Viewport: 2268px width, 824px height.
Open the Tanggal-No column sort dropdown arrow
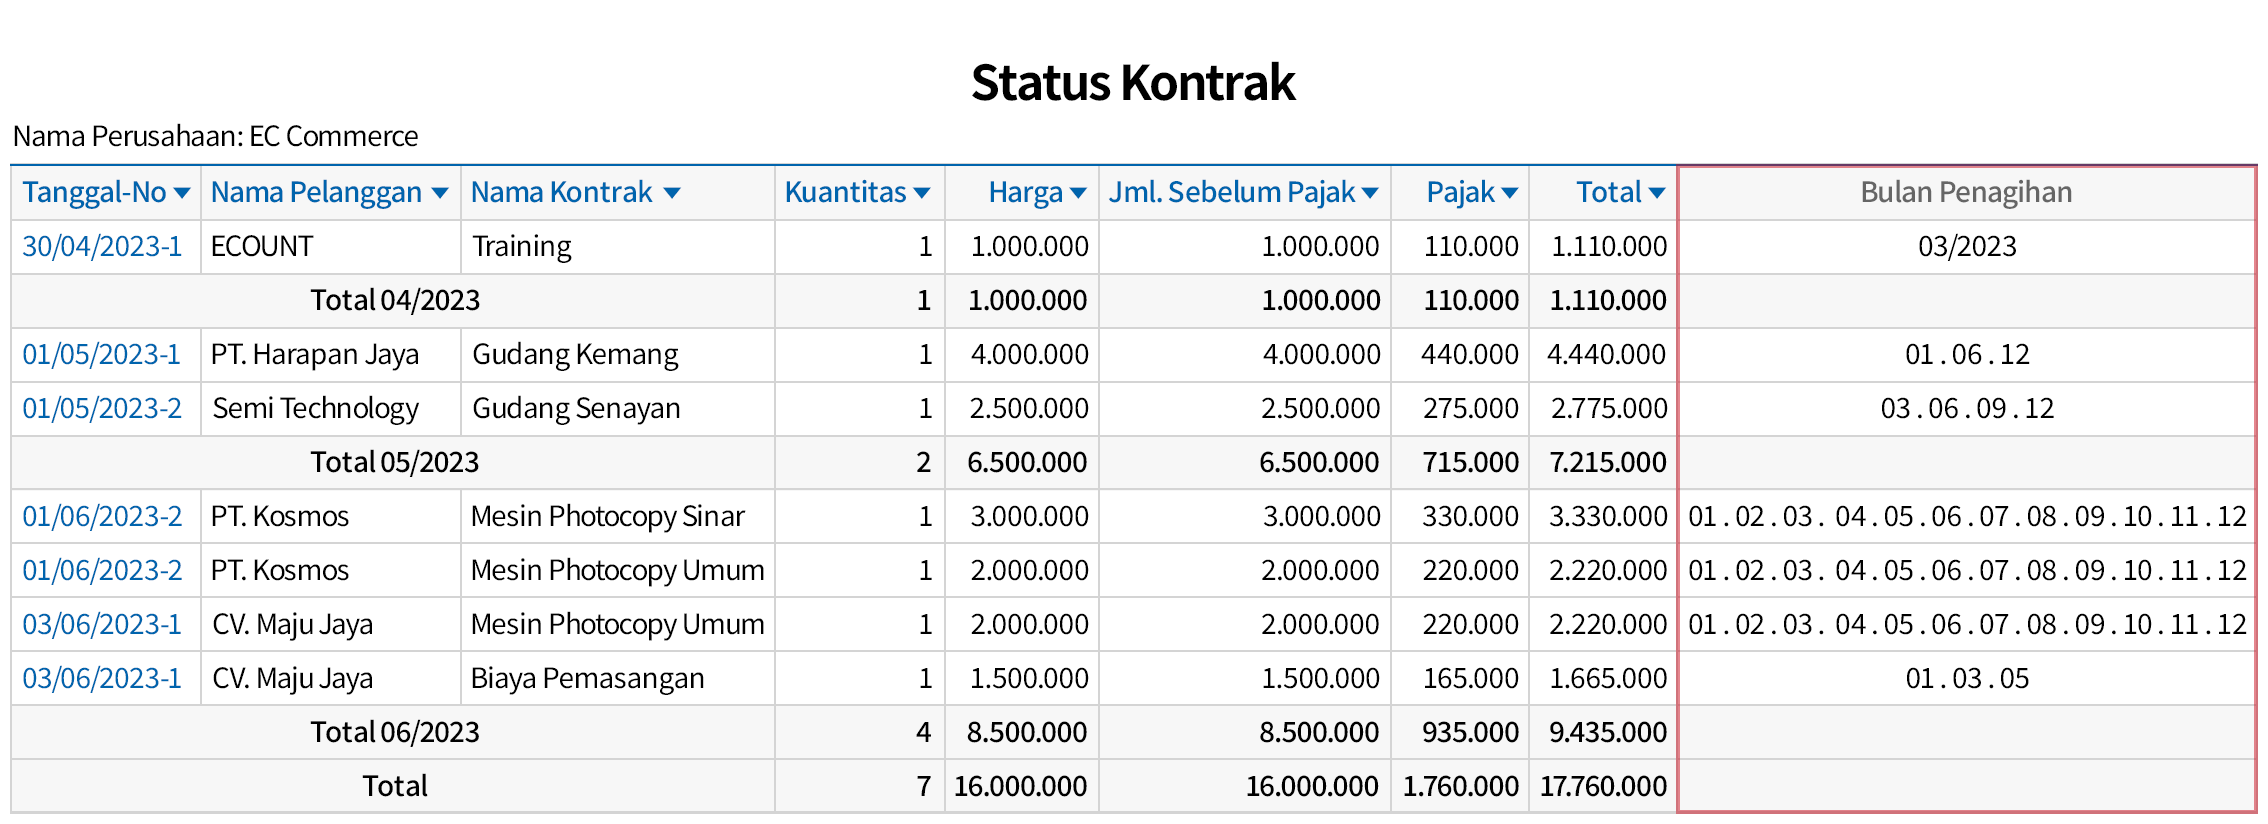(182, 193)
